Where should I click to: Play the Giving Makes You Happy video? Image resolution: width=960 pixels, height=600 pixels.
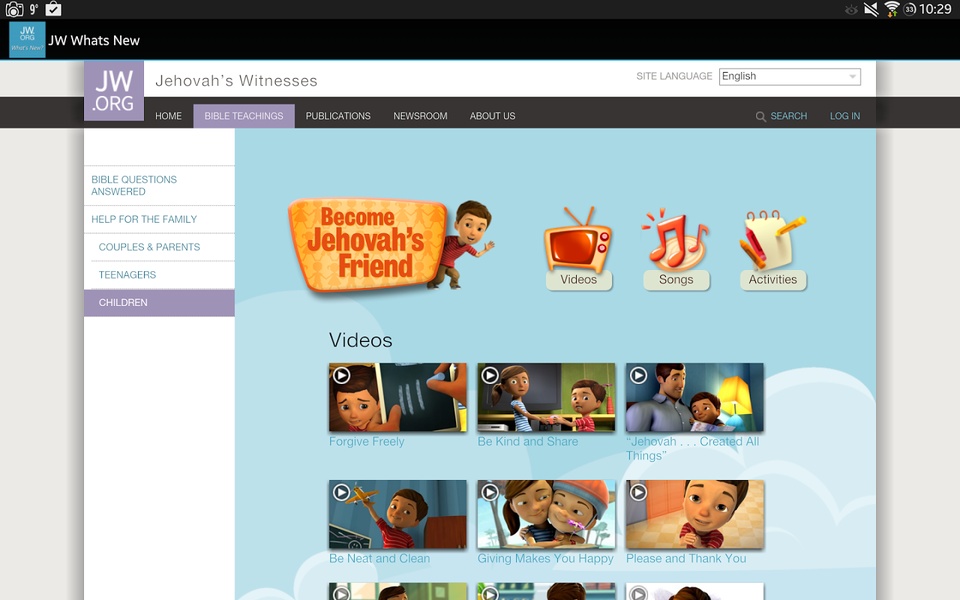click(490, 492)
